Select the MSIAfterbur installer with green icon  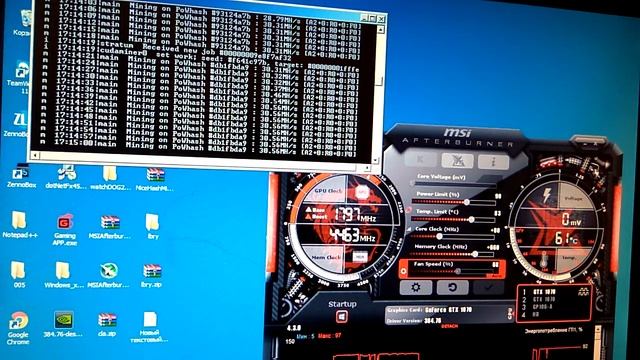pyautogui.click(x=109, y=275)
